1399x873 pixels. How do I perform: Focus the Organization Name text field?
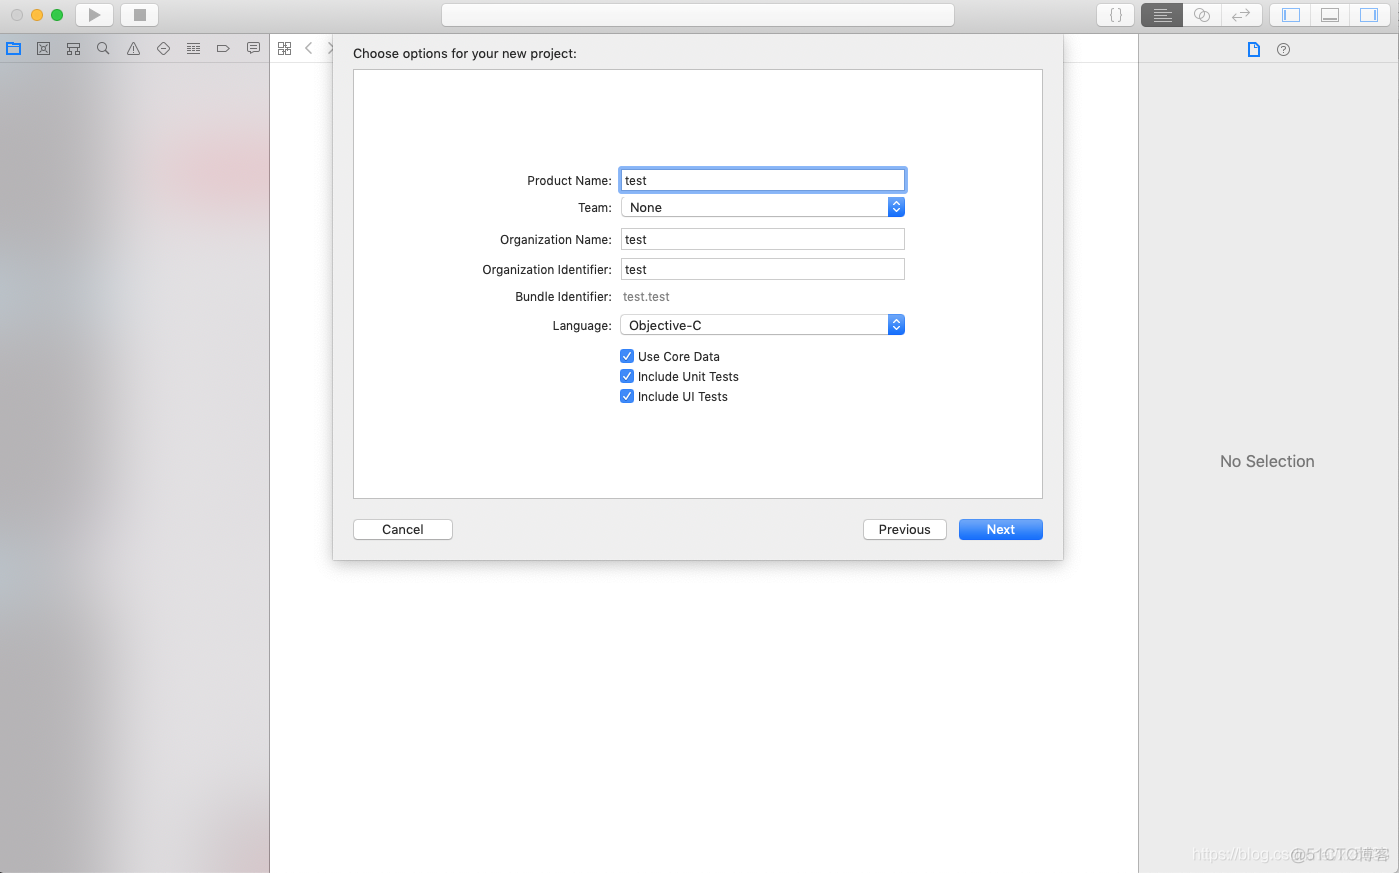click(x=763, y=239)
